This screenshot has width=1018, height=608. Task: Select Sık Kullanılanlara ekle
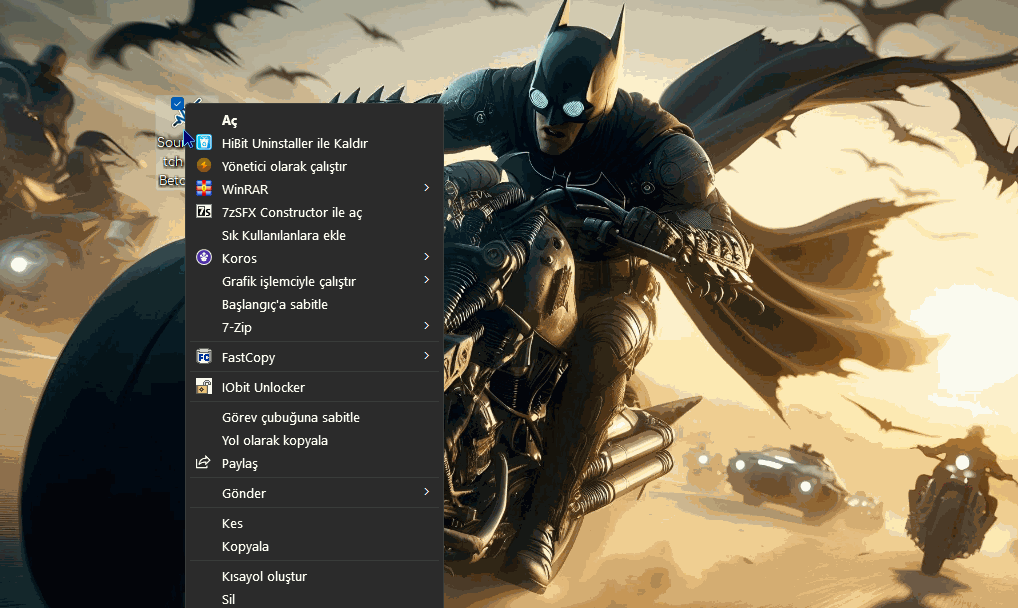click(x=315, y=235)
